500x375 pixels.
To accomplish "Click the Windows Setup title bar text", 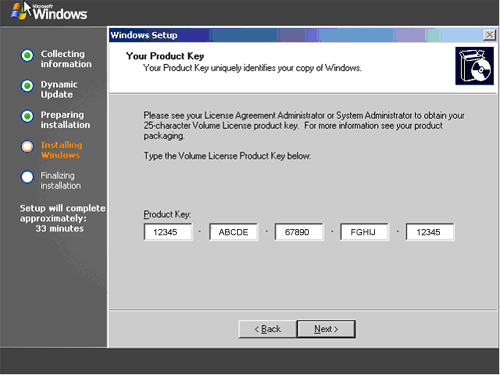I will pyautogui.click(x=144, y=35).
